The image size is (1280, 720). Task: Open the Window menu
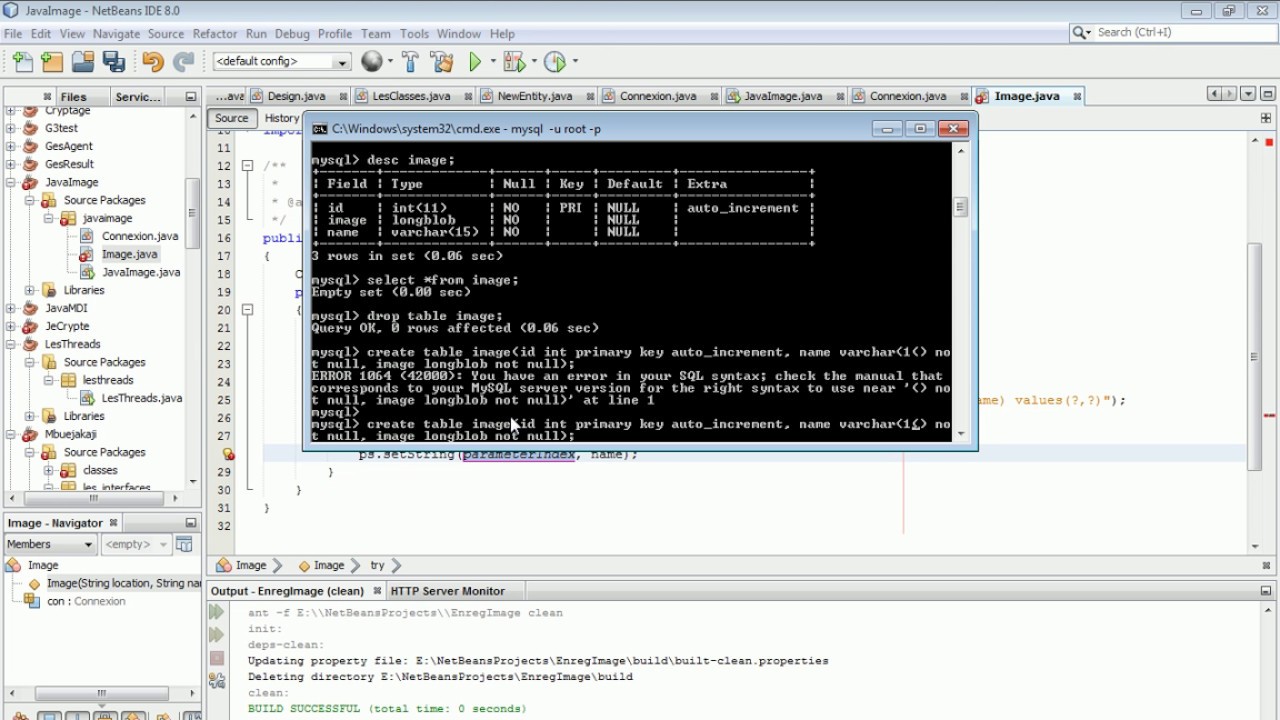tap(459, 33)
